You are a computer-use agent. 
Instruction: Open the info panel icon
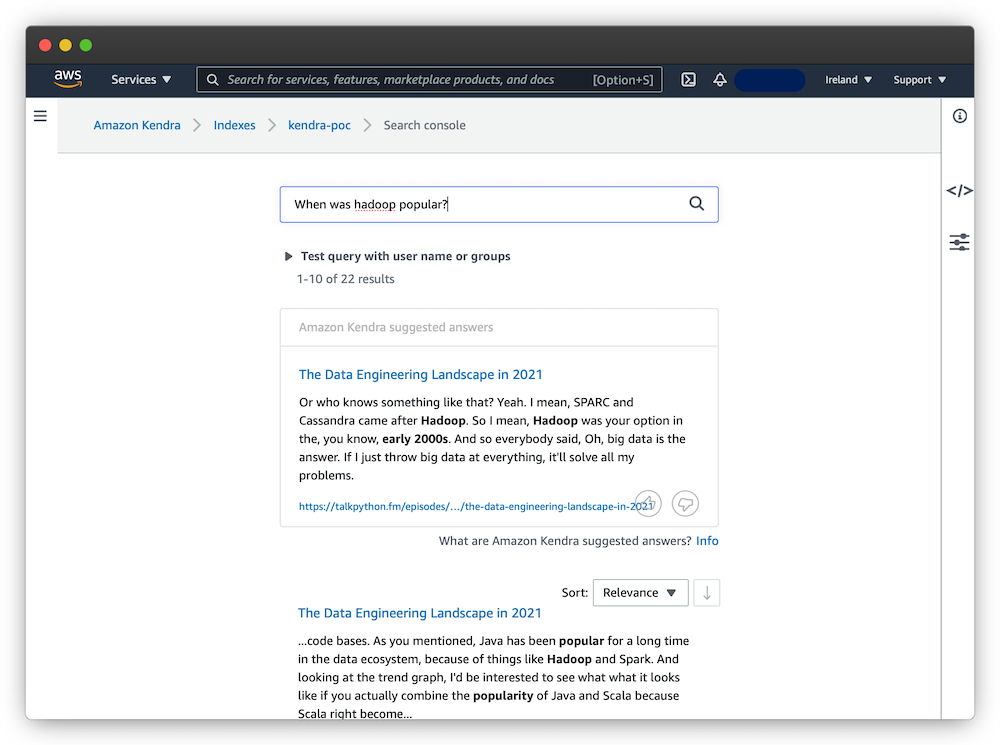point(959,116)
